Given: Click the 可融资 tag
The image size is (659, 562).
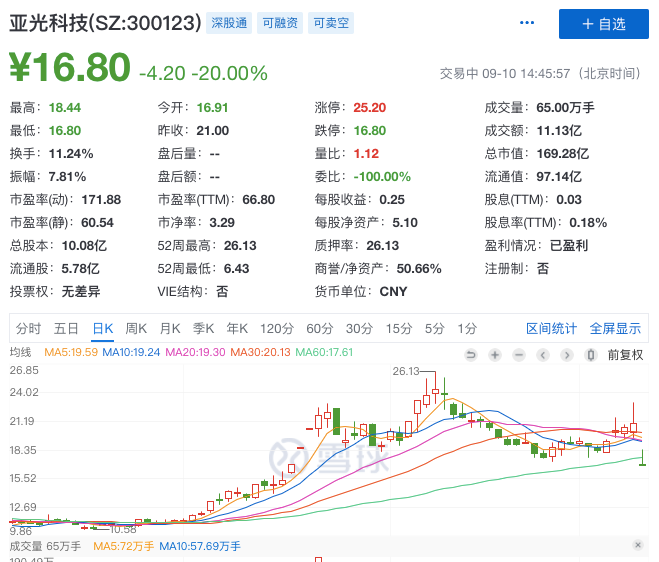Looking at the screenshot, I should pos(280,23).
